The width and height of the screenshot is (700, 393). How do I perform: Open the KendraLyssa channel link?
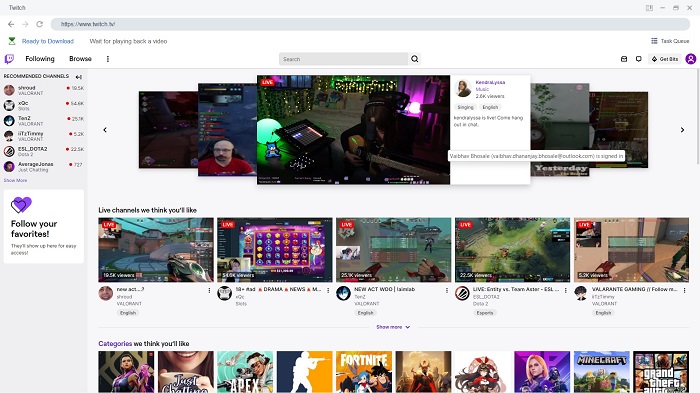pyautogui.click(x=490, y=83)
